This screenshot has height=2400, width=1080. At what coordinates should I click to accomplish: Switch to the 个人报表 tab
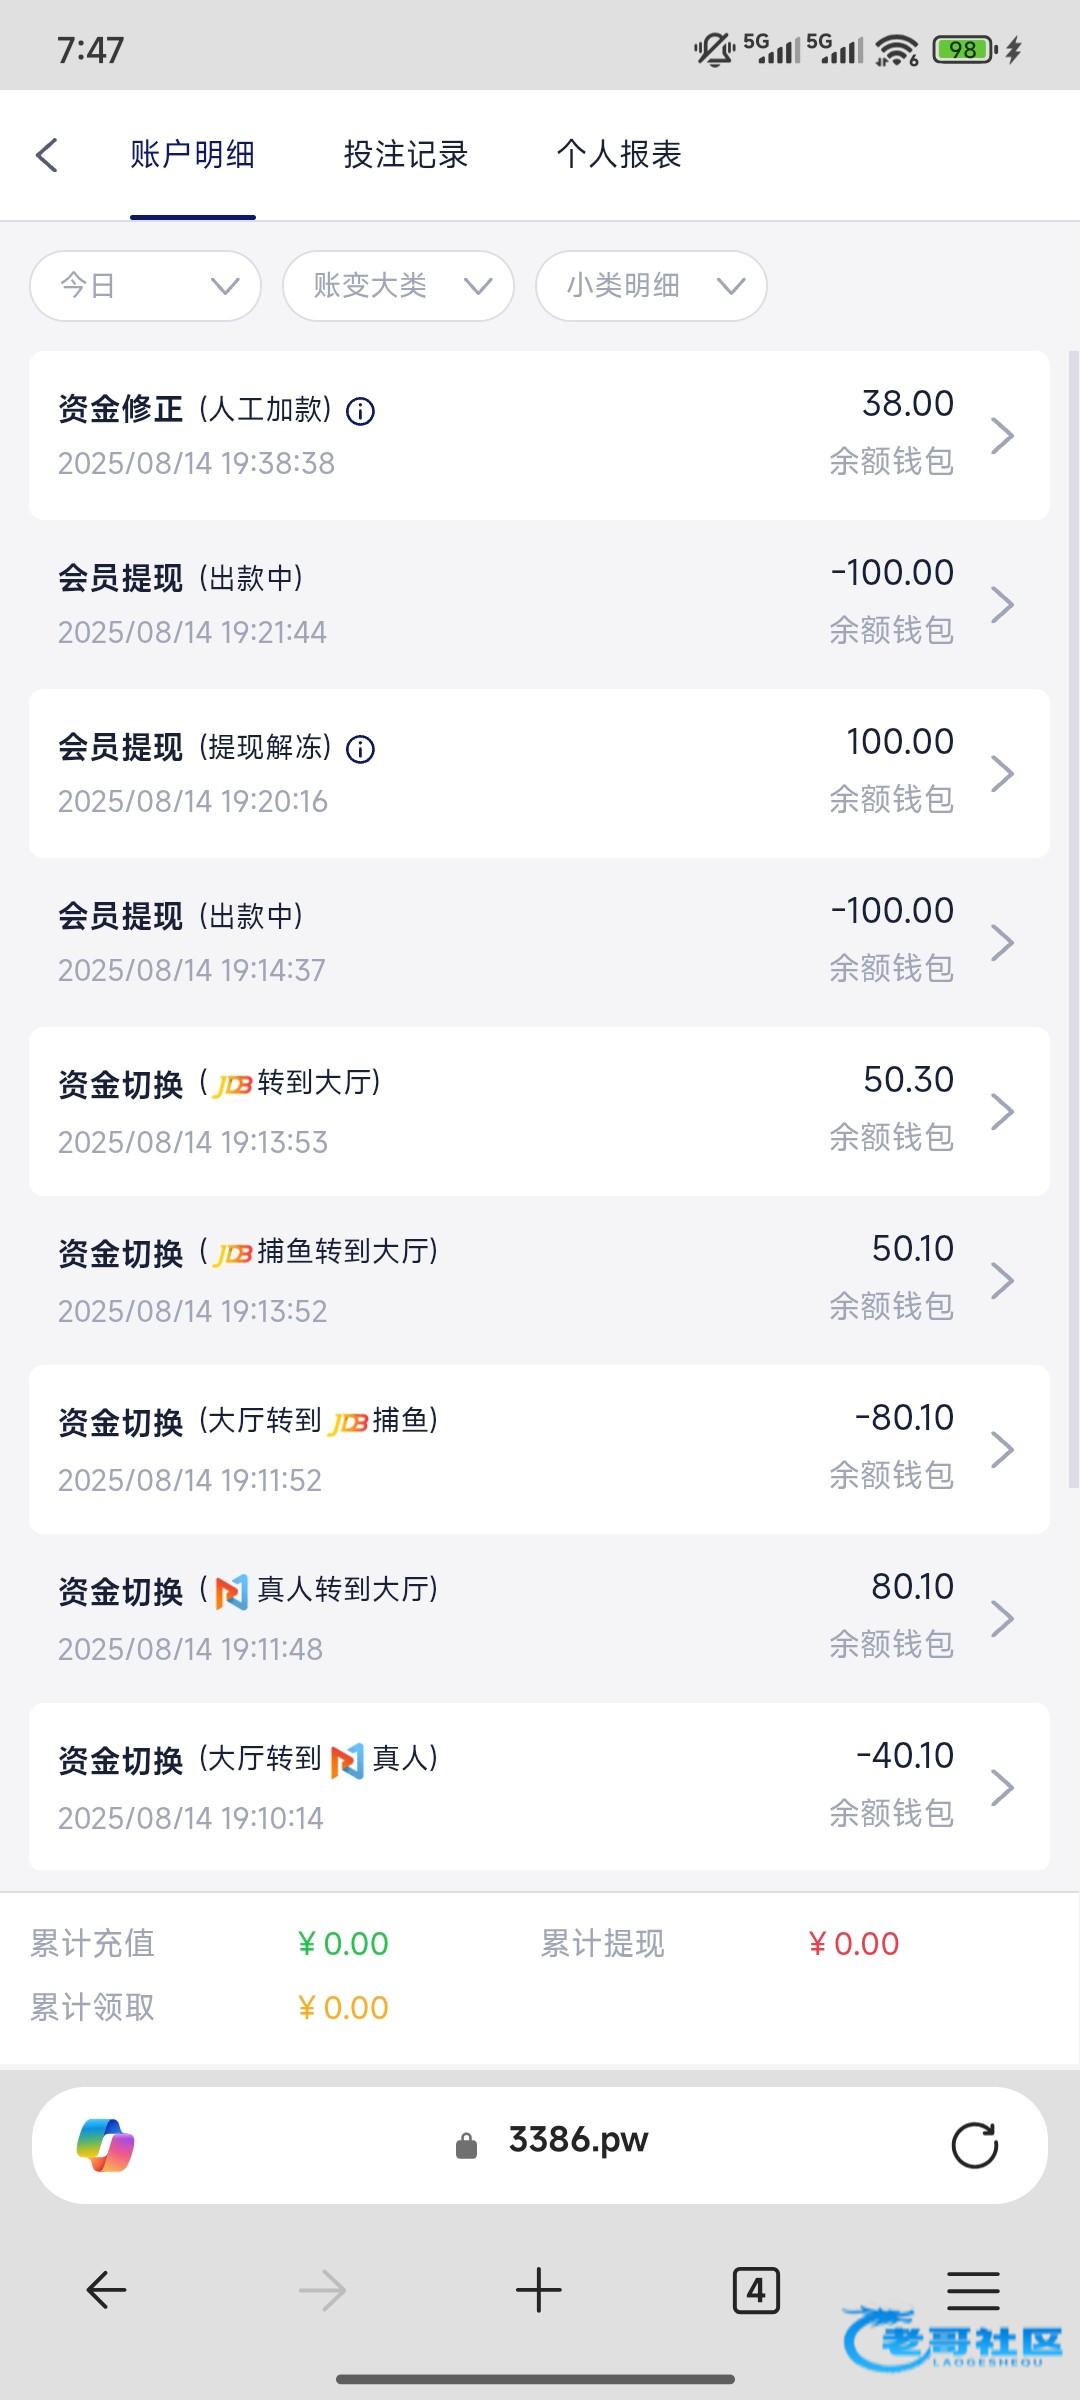pyautogui.click(x=619, y=155)
